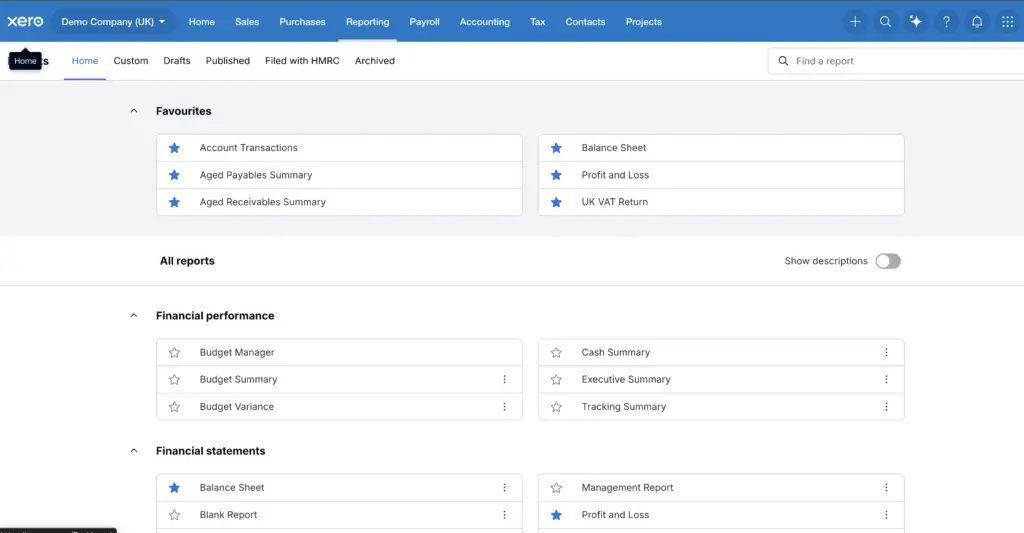The width and height of the screenshot is (1024, 533).
Task: Unfavourite Account Transactions star
Action: (174, 148)
